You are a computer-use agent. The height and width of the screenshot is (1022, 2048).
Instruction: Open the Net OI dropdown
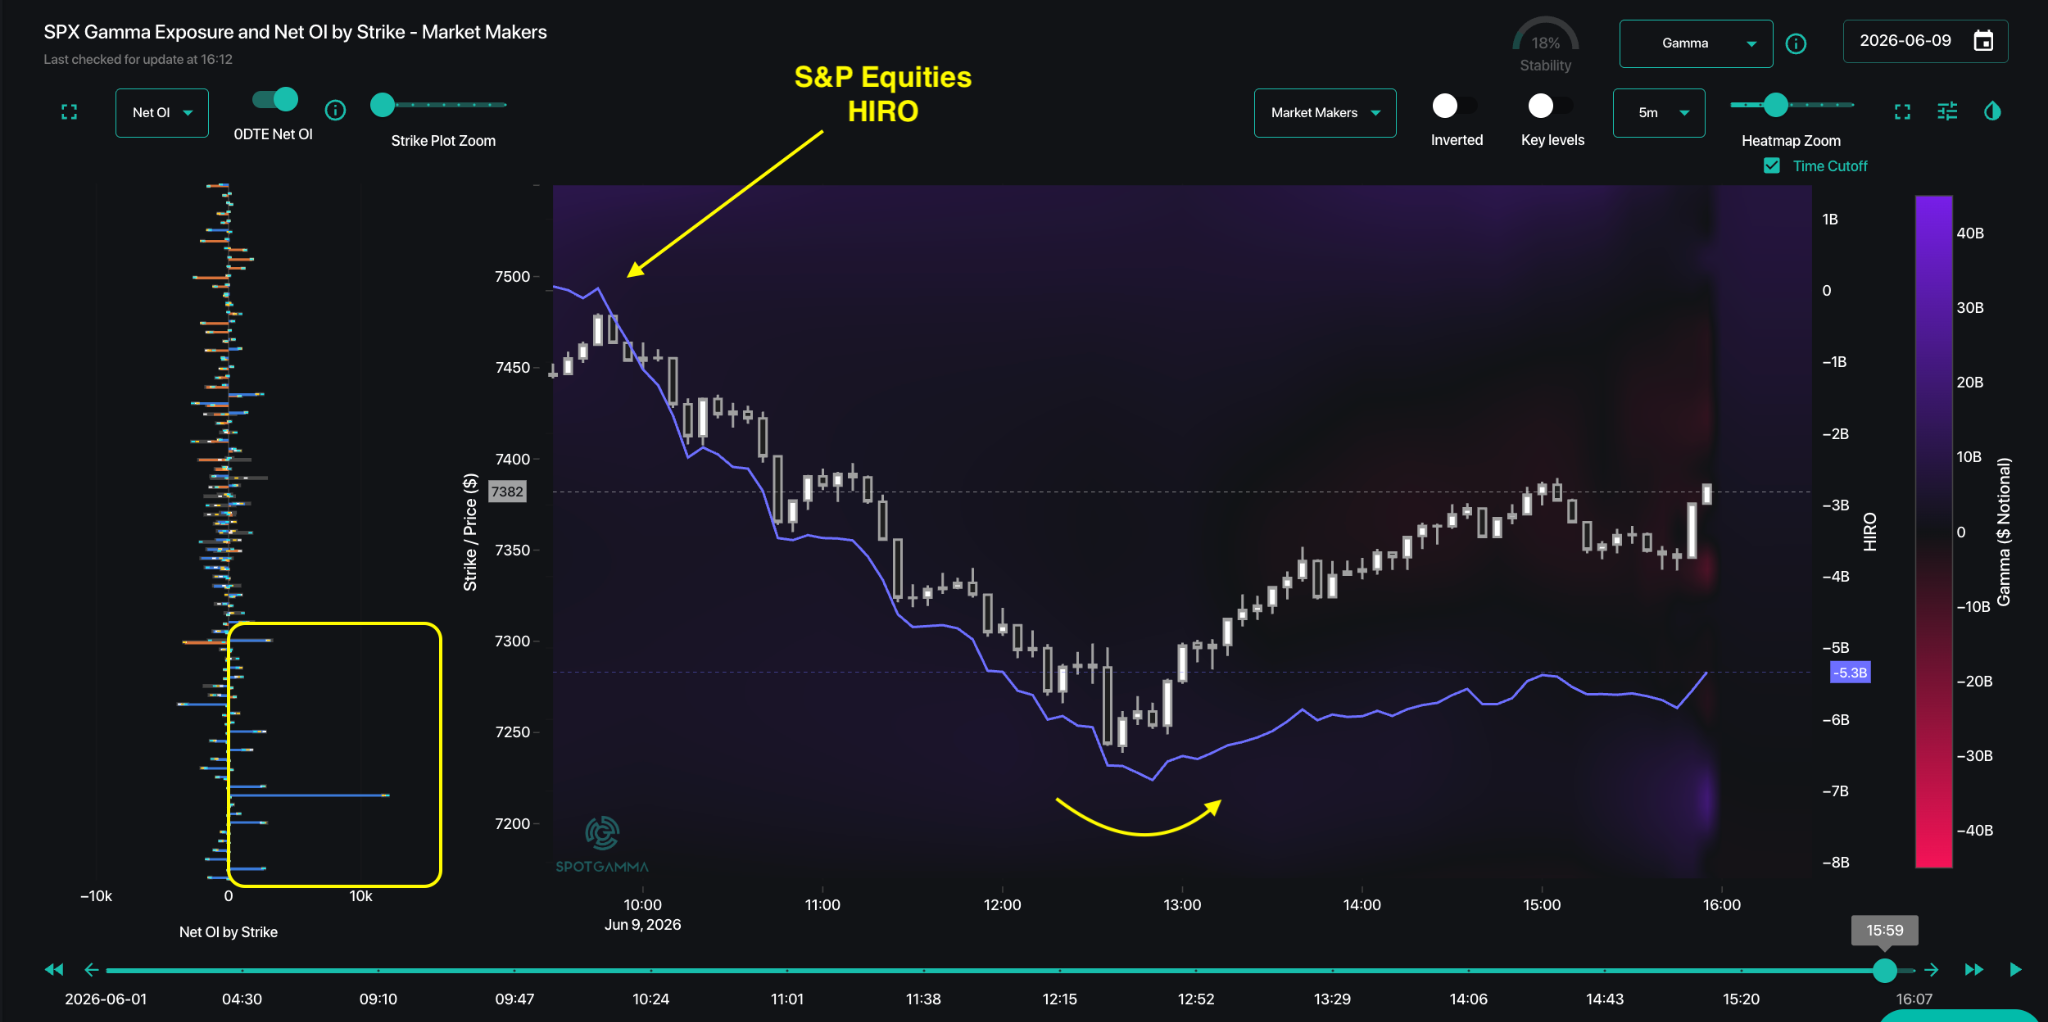(162, 113)
